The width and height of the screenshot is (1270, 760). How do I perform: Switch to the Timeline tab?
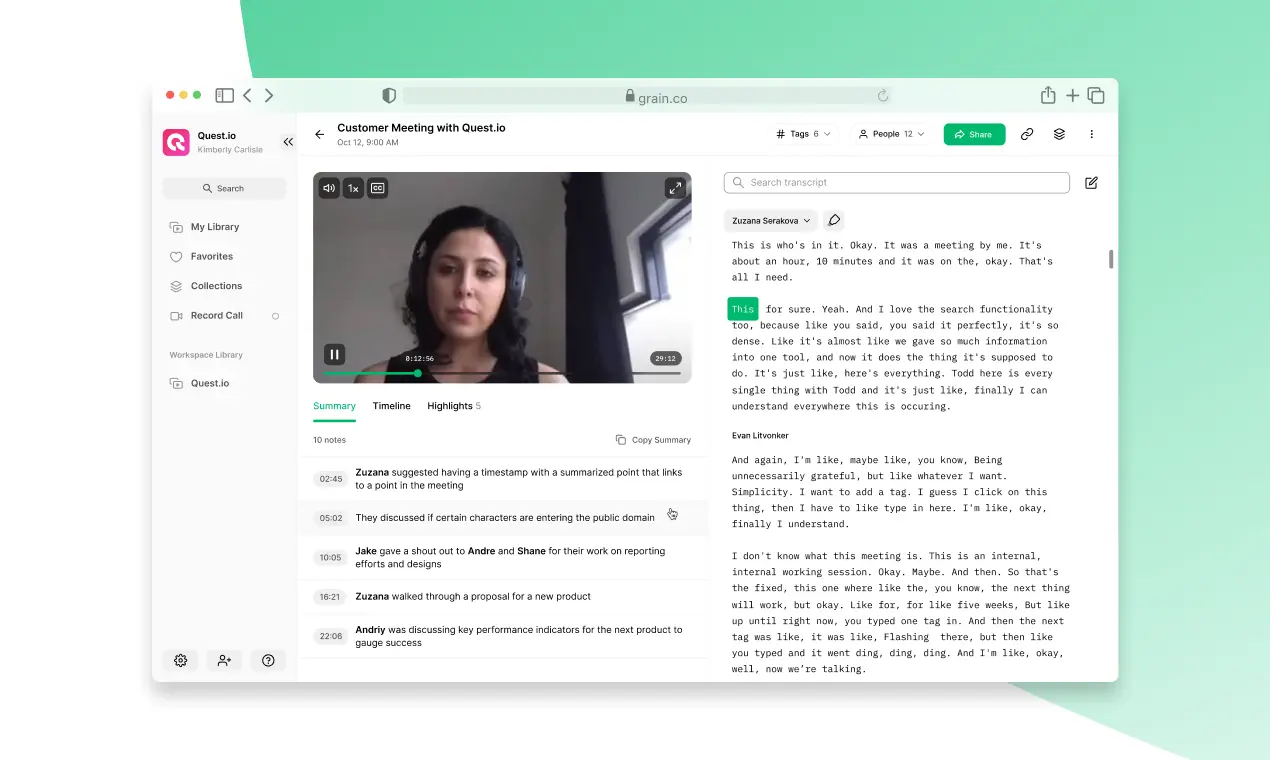(391, 406)
